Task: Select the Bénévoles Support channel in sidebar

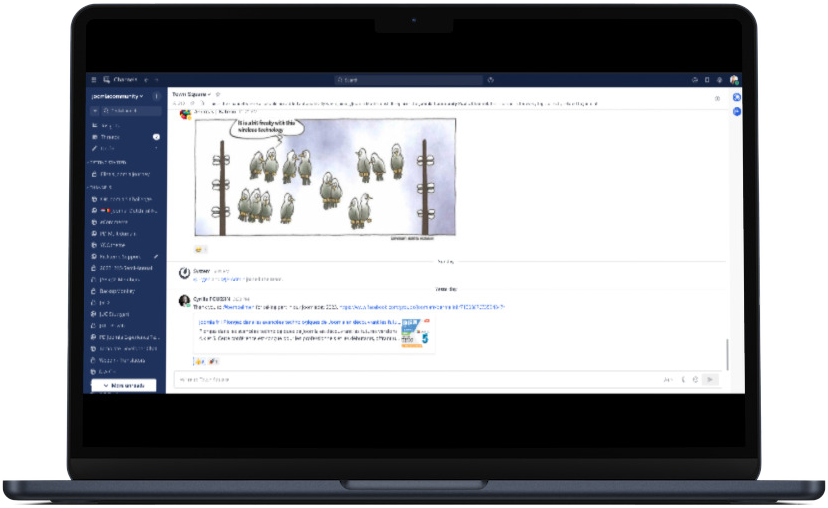Action: coord(122,257)
